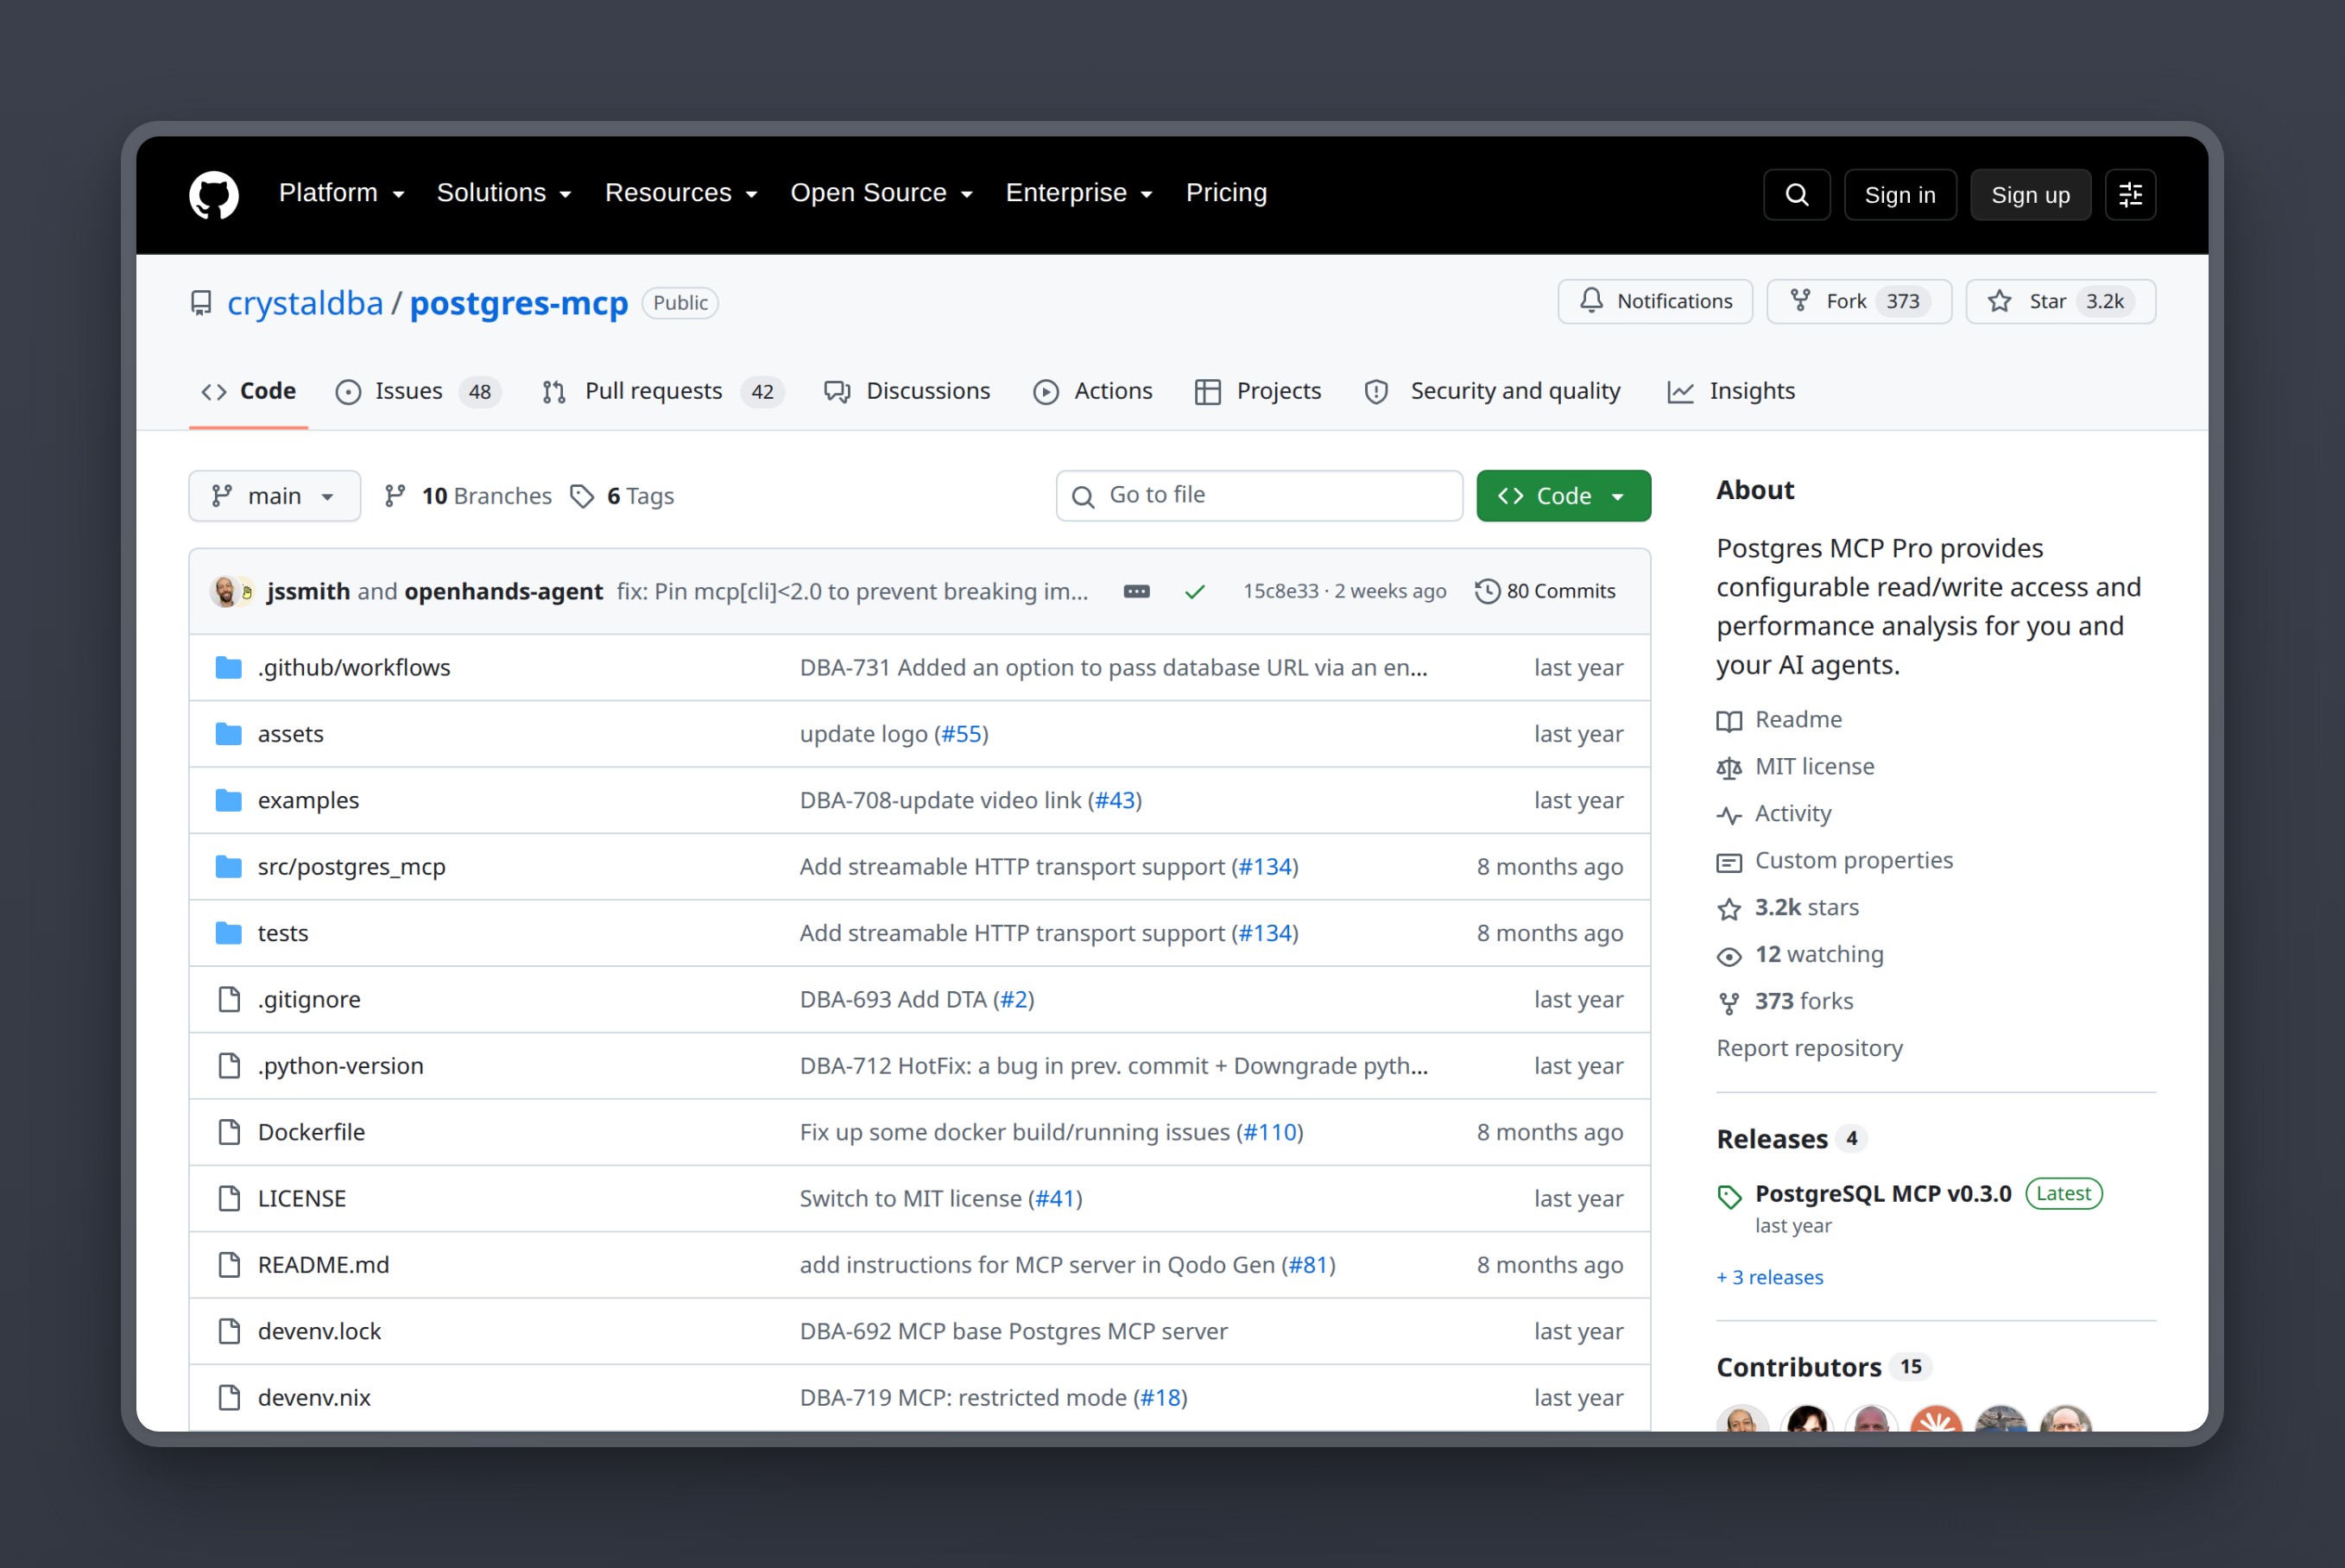Switch to the Pull requests tab
Image resolution: width=2345 pixels, height=1568 pixels.
[x=663, y=391]
